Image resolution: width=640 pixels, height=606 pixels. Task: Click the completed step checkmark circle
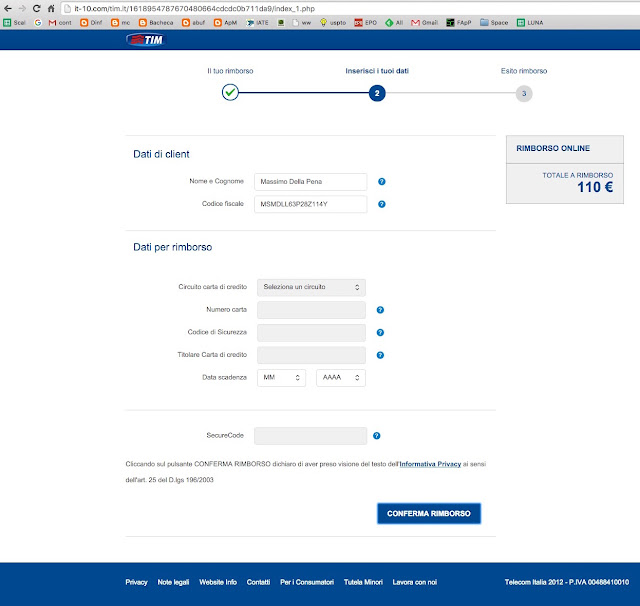tap(230, 92)
